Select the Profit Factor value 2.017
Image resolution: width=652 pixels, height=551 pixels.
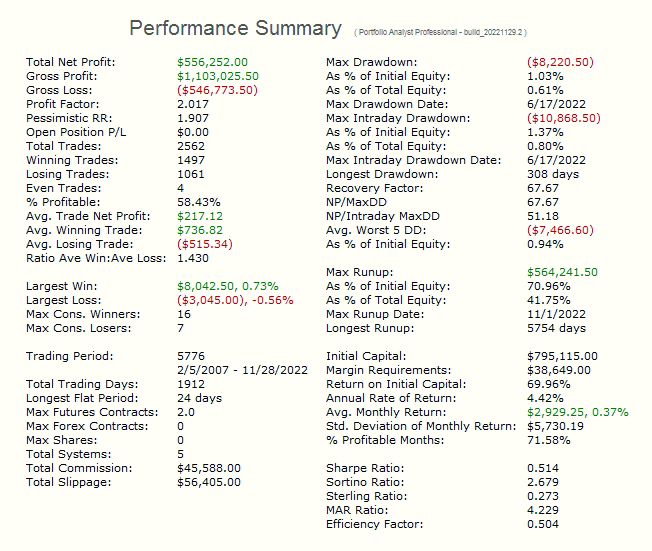[x=193, y=104]
